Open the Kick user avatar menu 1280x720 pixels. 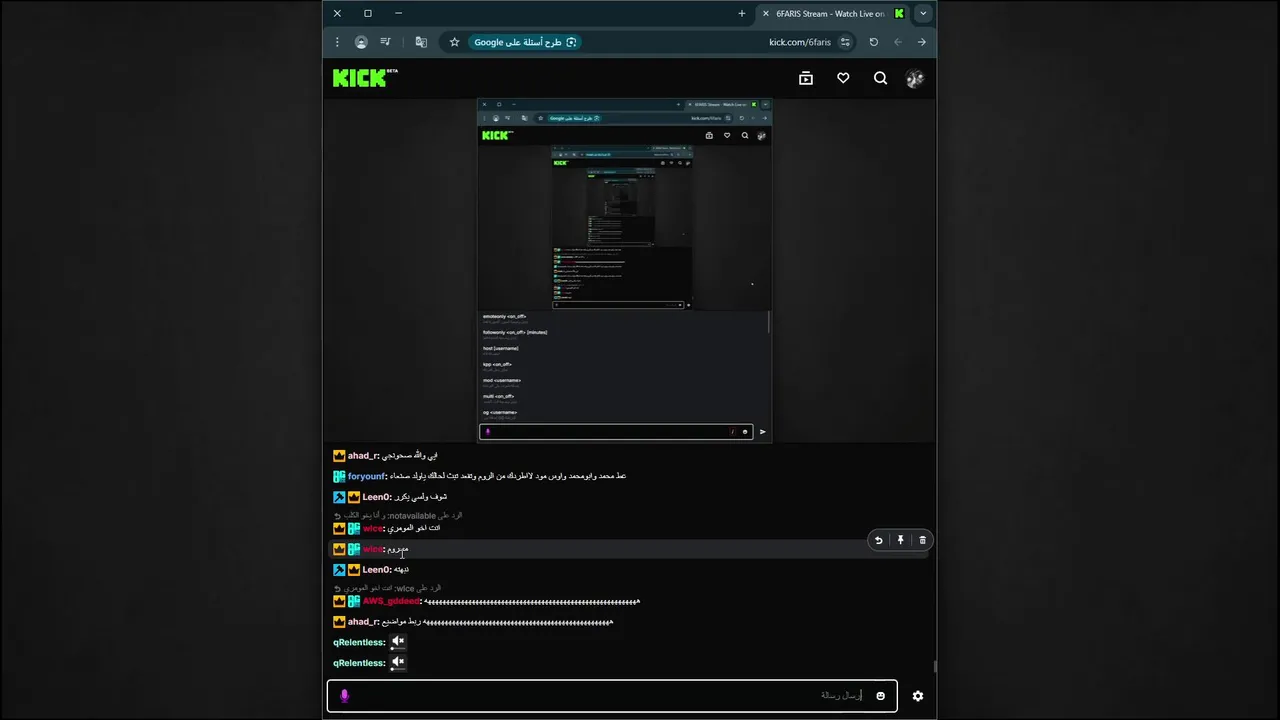click(914, 79)
